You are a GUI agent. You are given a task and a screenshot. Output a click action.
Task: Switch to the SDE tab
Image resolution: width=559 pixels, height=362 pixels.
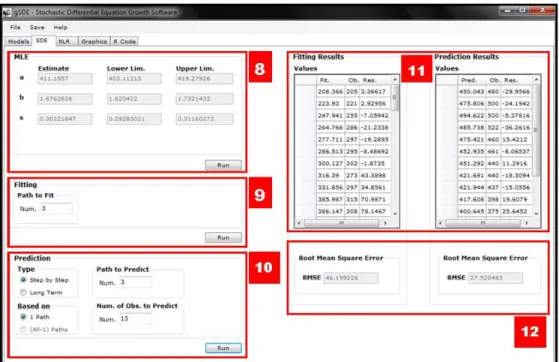[42, 41]
